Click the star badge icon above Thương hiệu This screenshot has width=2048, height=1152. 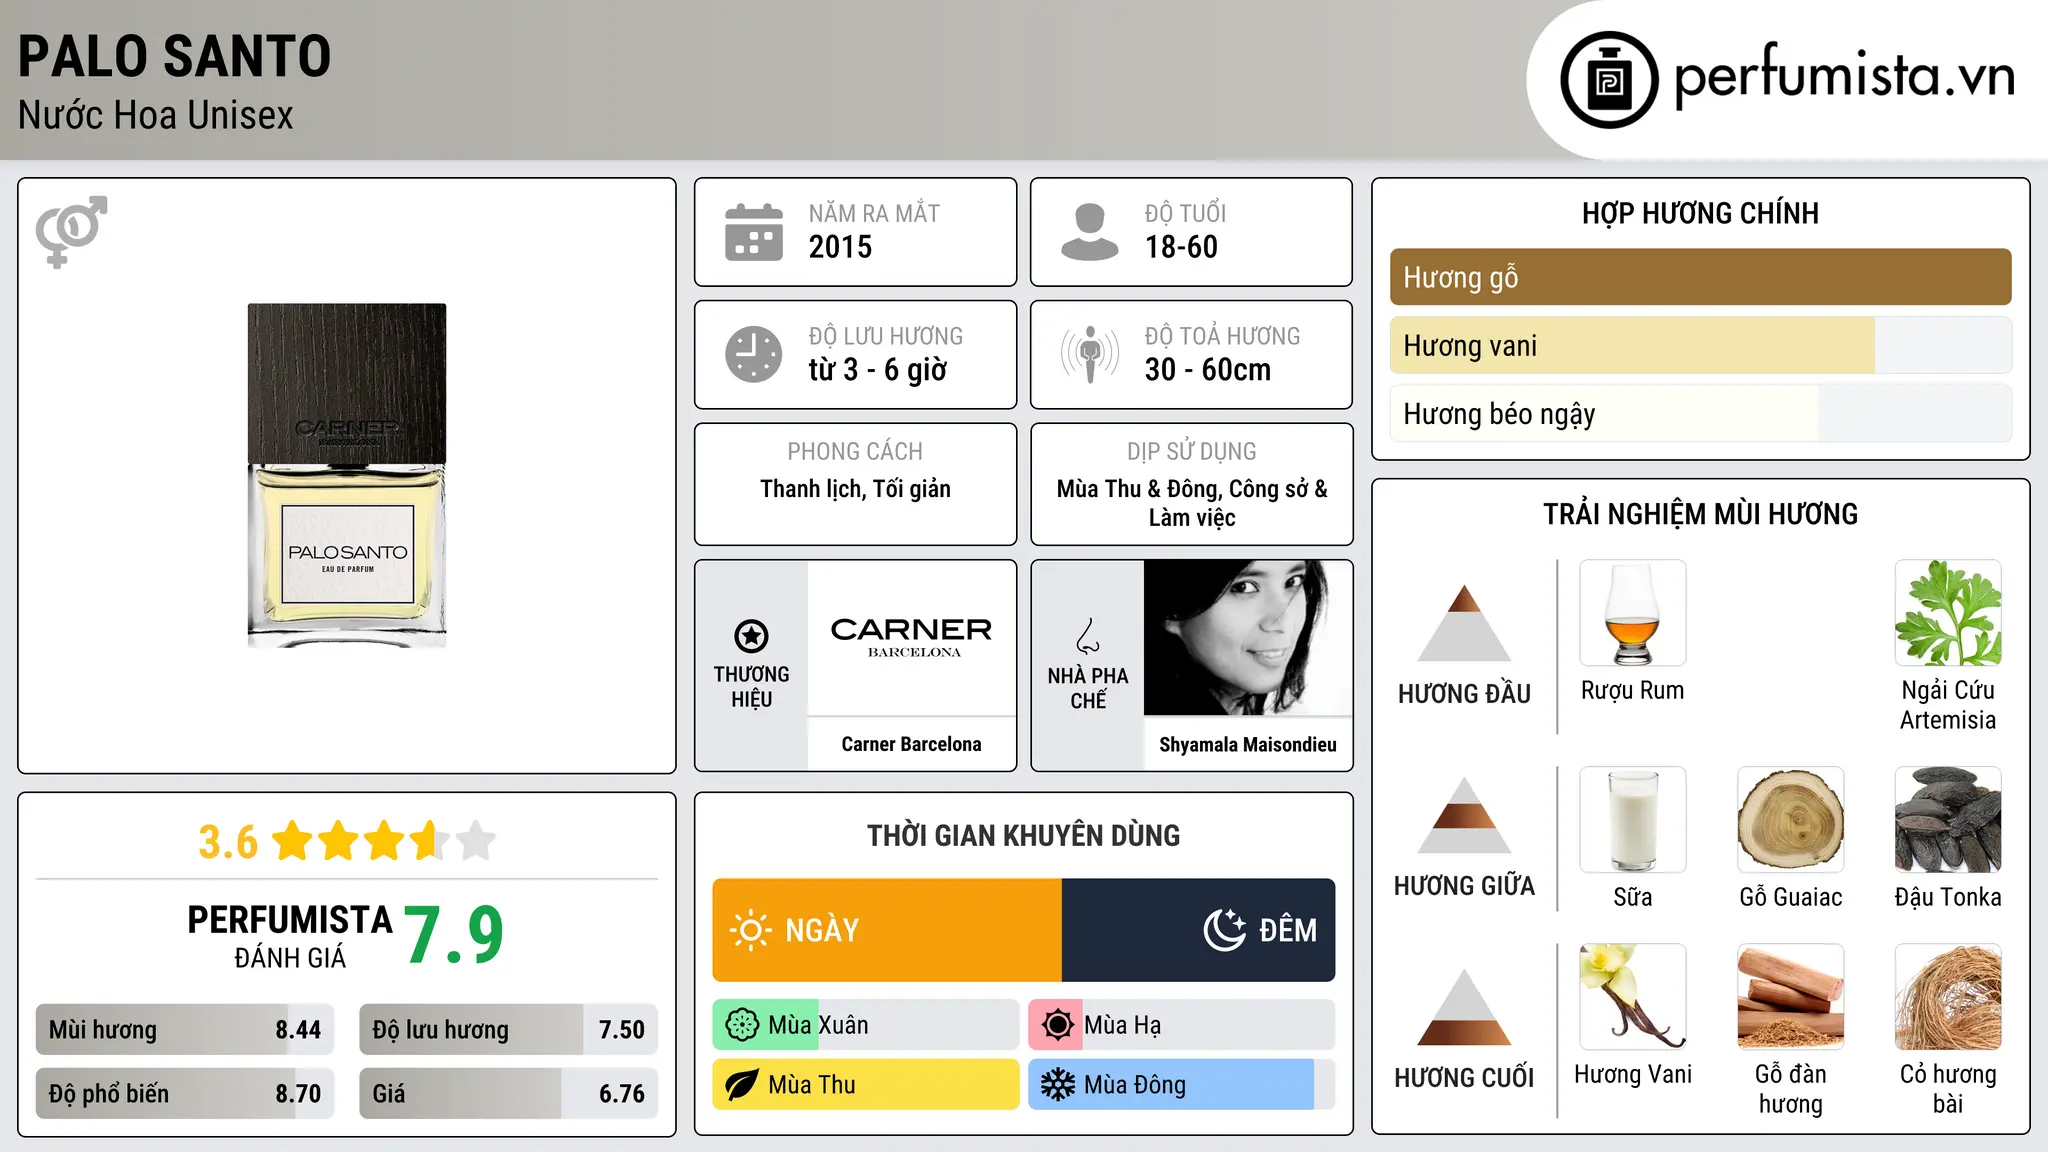[751, 635]
